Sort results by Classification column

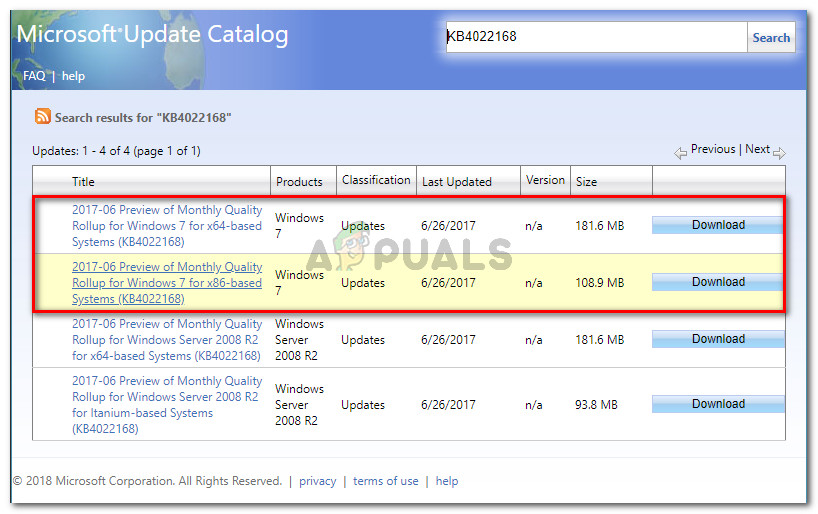coord(376,180)
